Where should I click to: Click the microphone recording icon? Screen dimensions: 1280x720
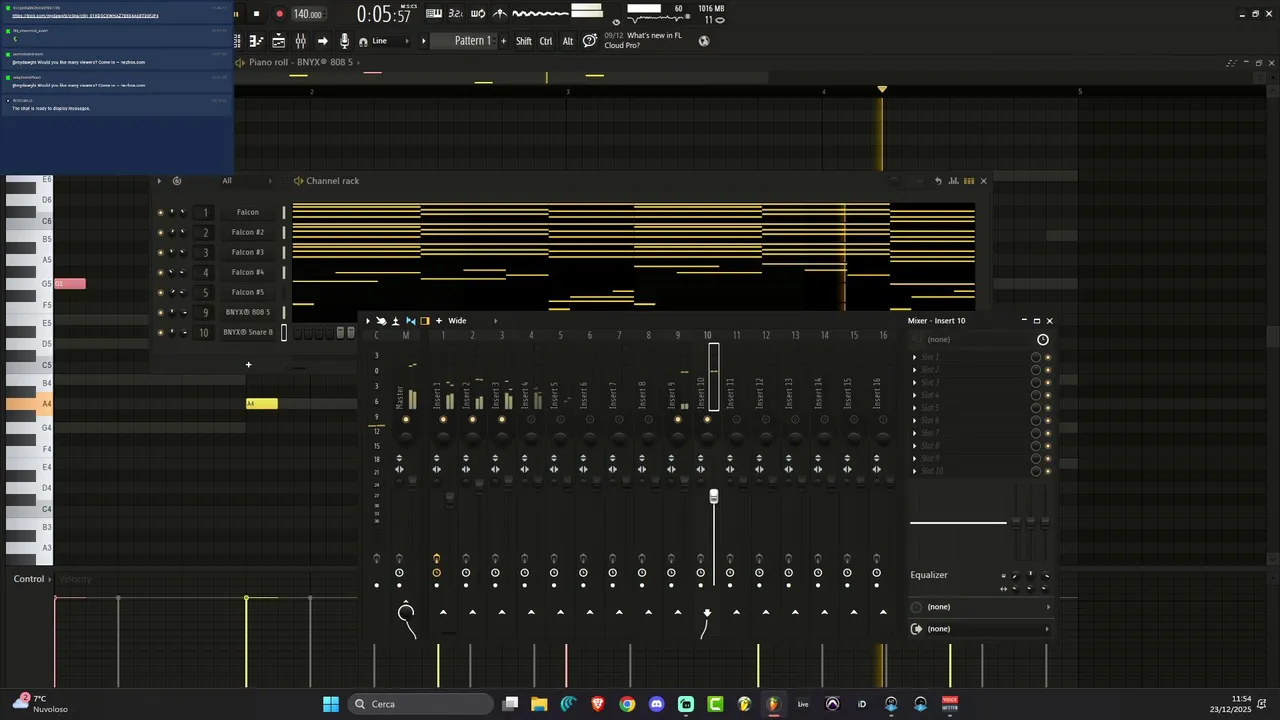point(344,41)
